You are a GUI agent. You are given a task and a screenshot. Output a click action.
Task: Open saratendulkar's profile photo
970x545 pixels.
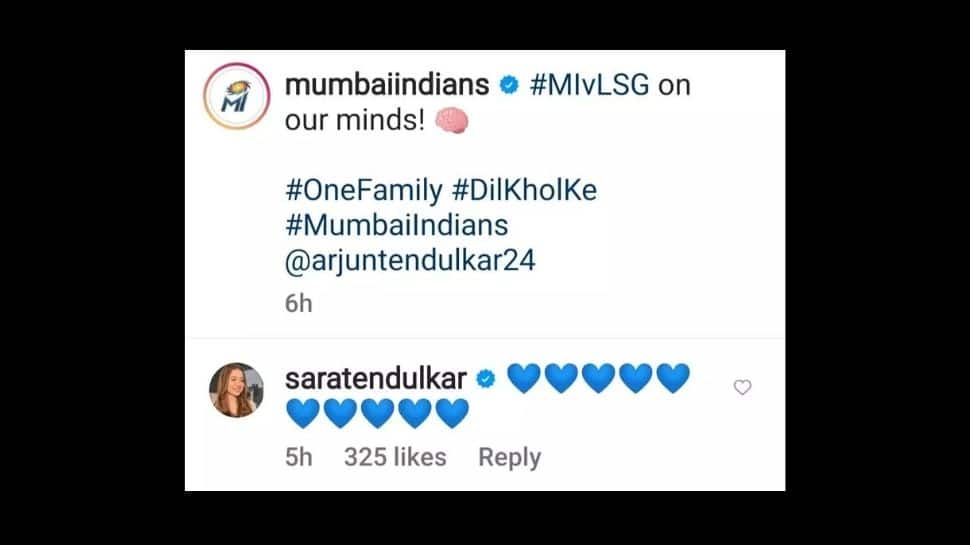tap(236, 390)
